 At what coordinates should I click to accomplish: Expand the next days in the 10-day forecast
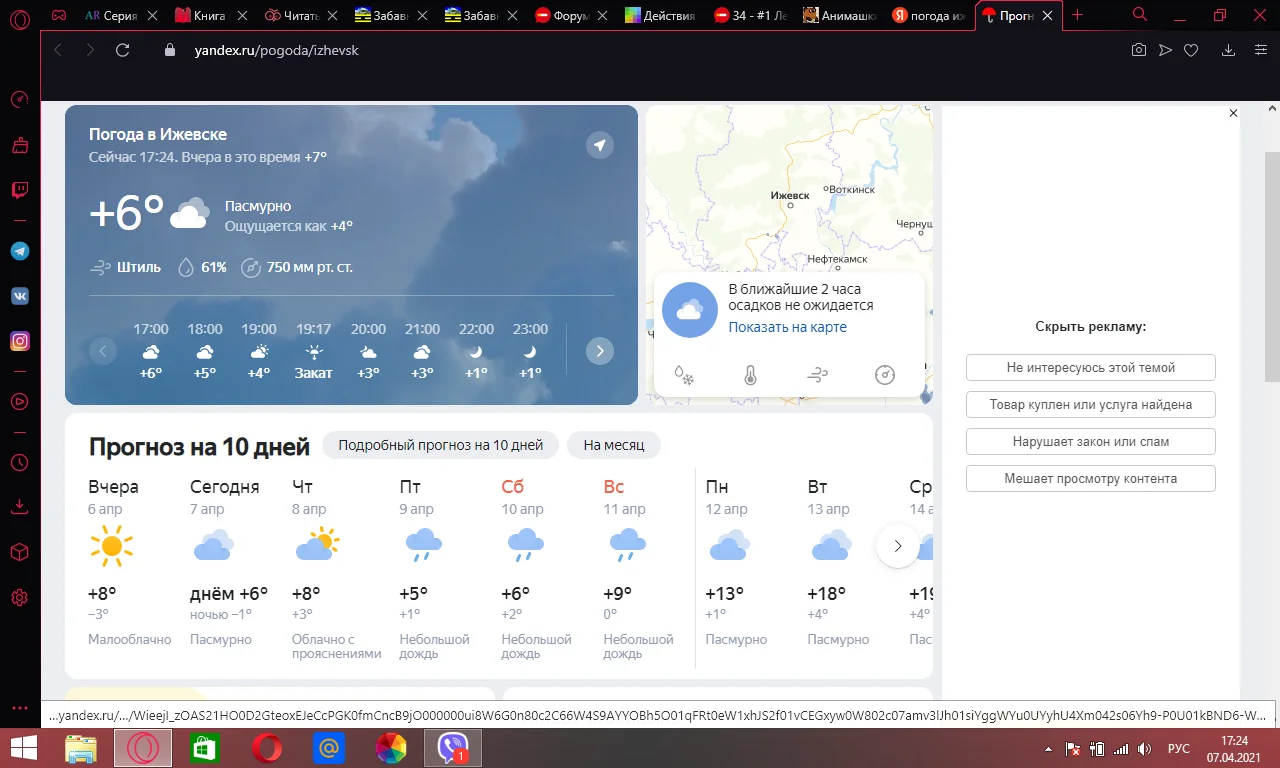coord(897,546)
